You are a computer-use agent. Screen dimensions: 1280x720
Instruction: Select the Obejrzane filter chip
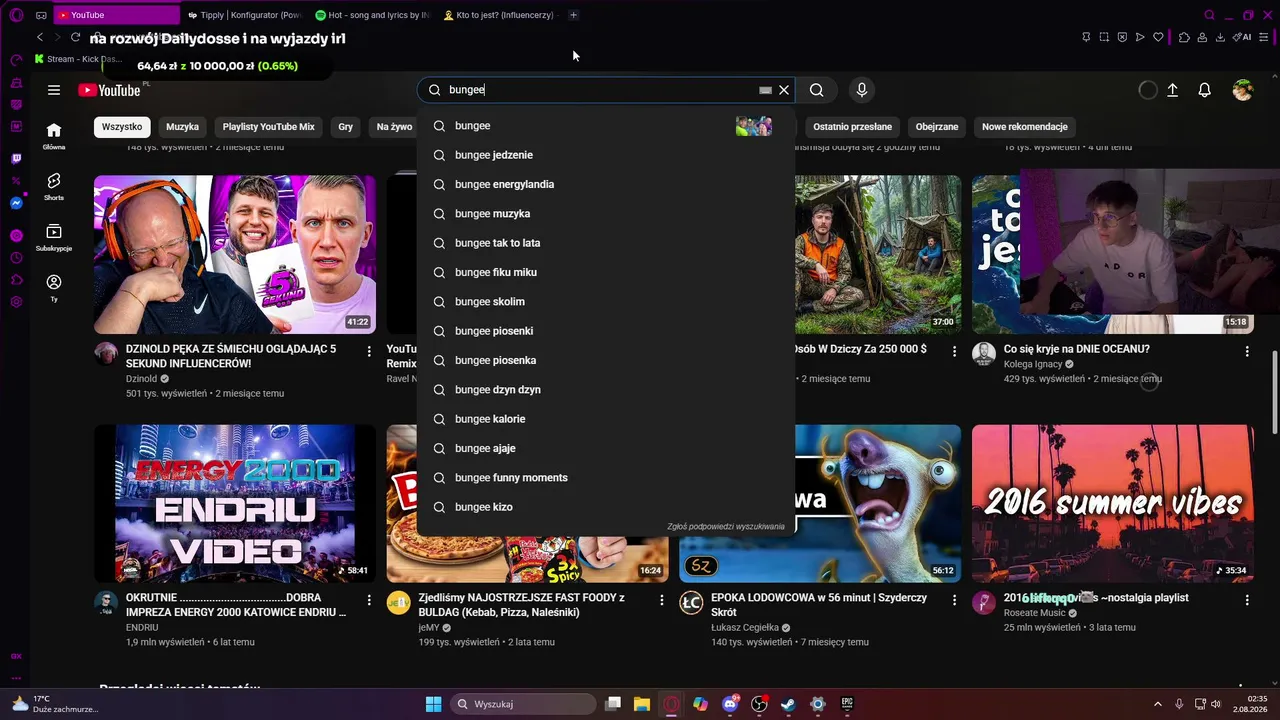point(937,127)
